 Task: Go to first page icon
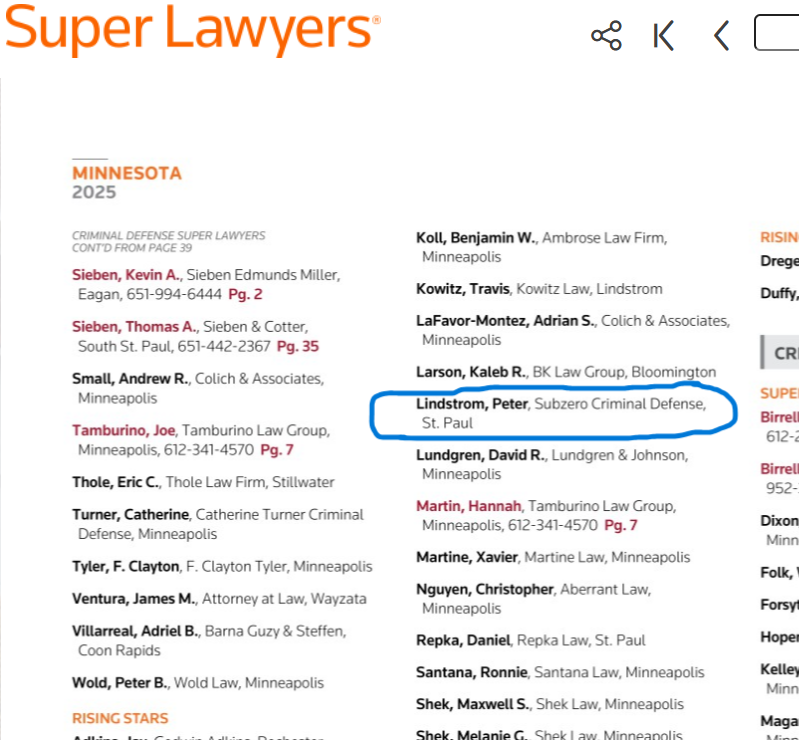pos(663,35)
